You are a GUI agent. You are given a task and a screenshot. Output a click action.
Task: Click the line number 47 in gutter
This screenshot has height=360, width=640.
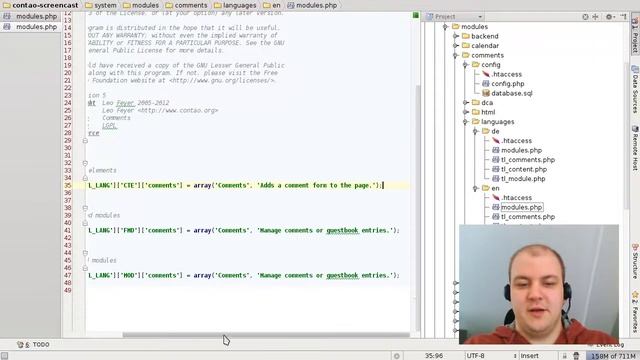click(67, 276)
